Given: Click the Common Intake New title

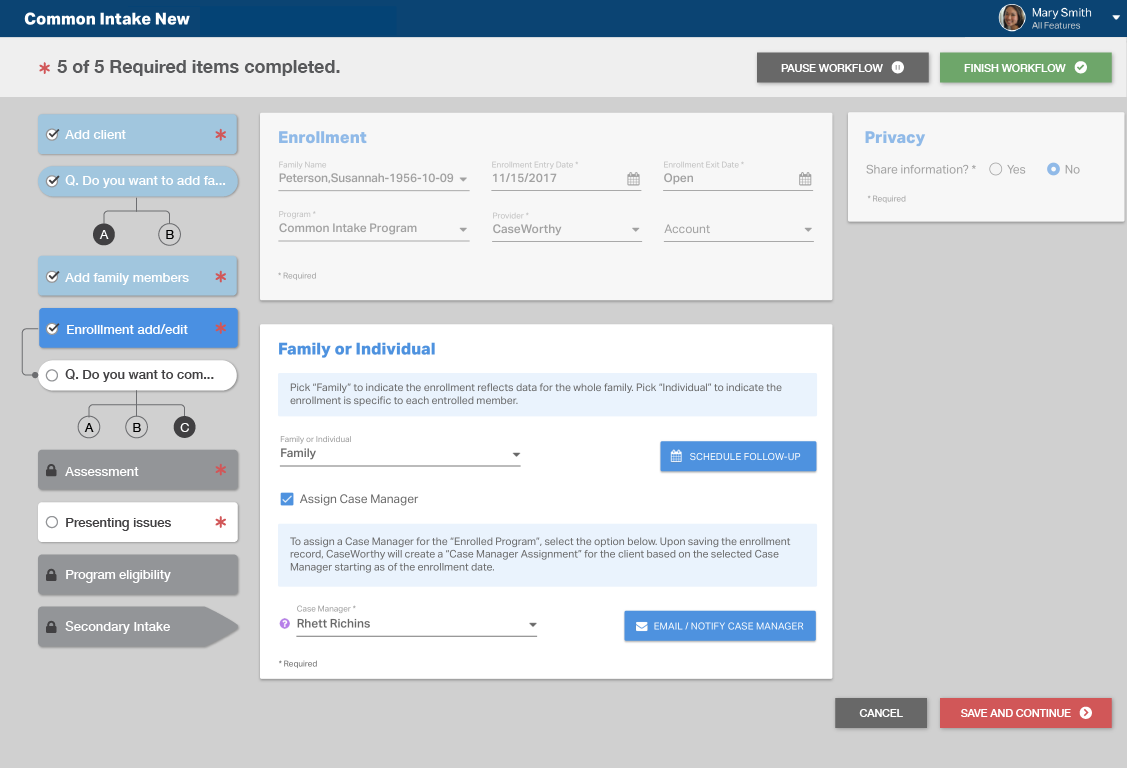Looking at the screenshot, I should [x=107, y=19].
